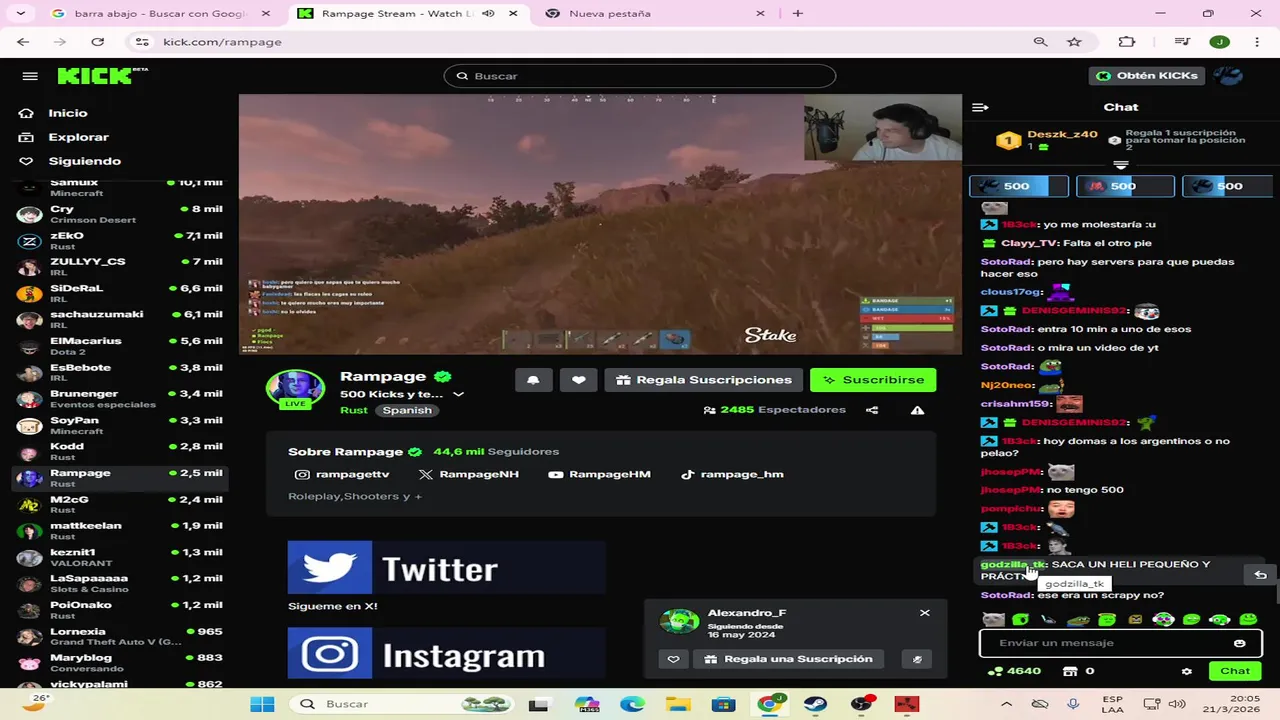Report the stream with the warning icon
Image resolution: width=1280 pixels, height=720 pixels.
pyautogui.click(x=917, y=410)
